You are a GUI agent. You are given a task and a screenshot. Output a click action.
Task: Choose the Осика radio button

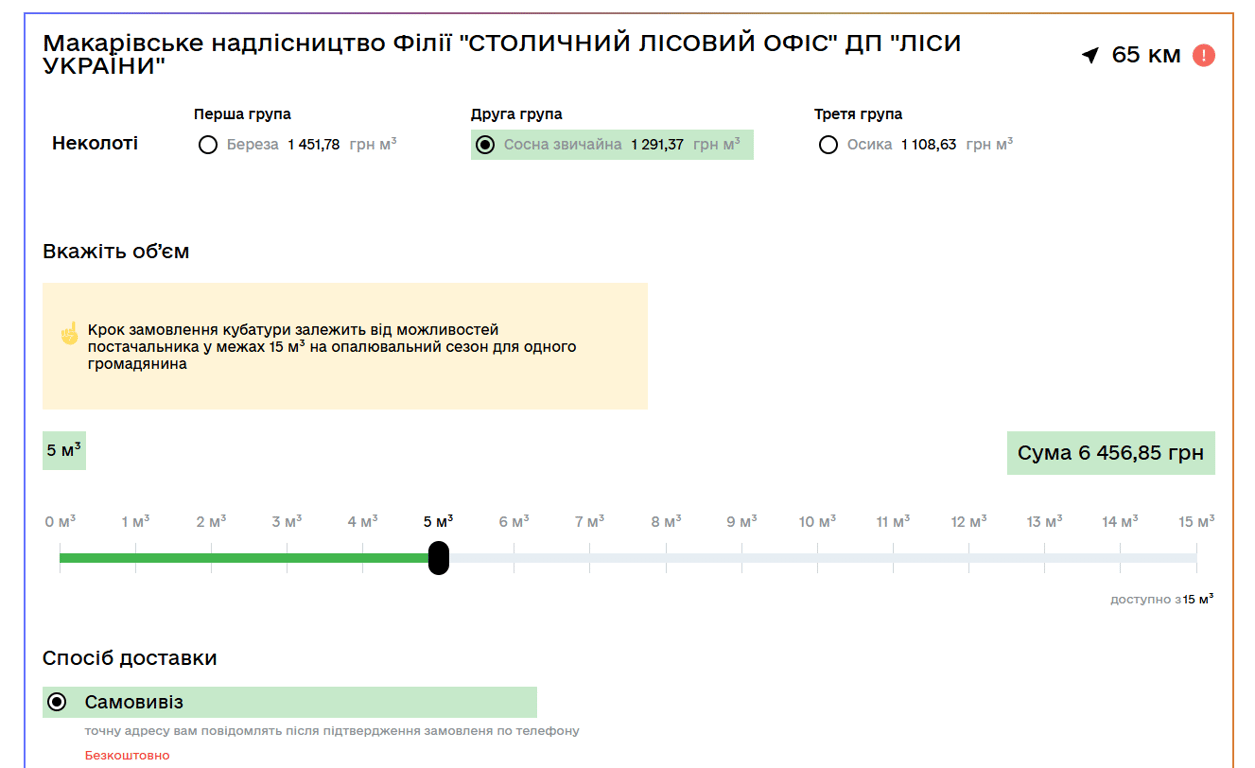pos(828,145)
